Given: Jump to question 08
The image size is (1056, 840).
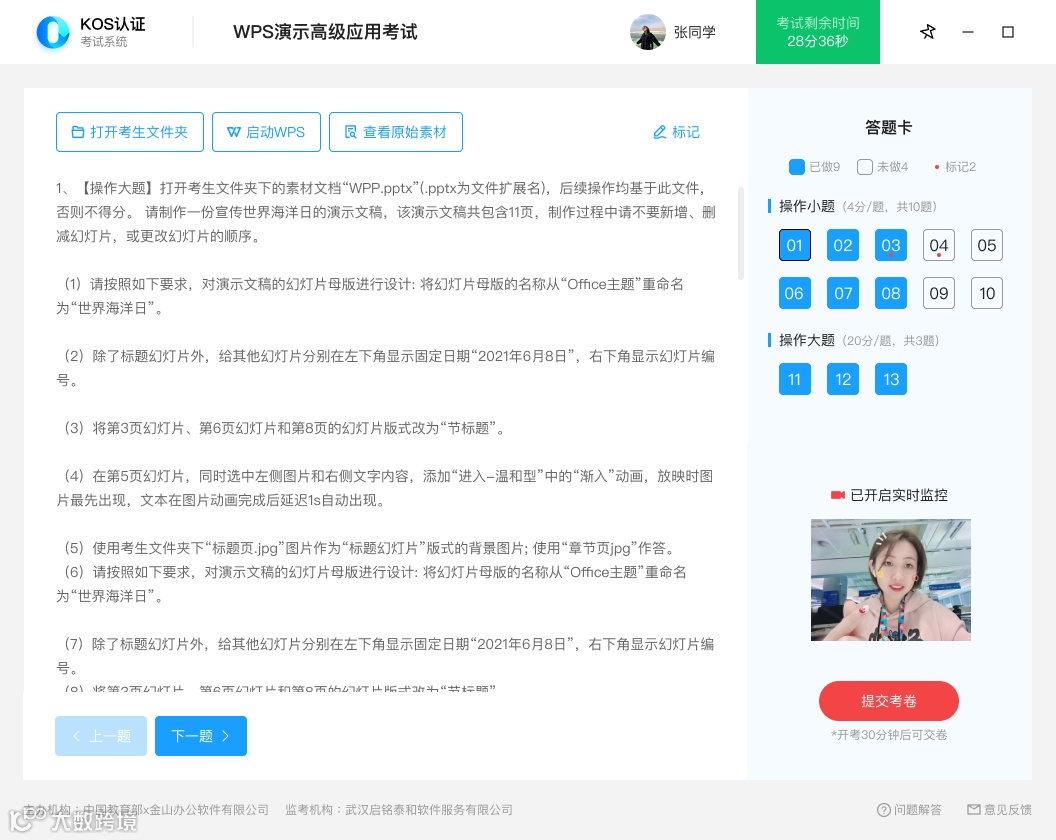Looking at the screenshot, I should [891, 293].
